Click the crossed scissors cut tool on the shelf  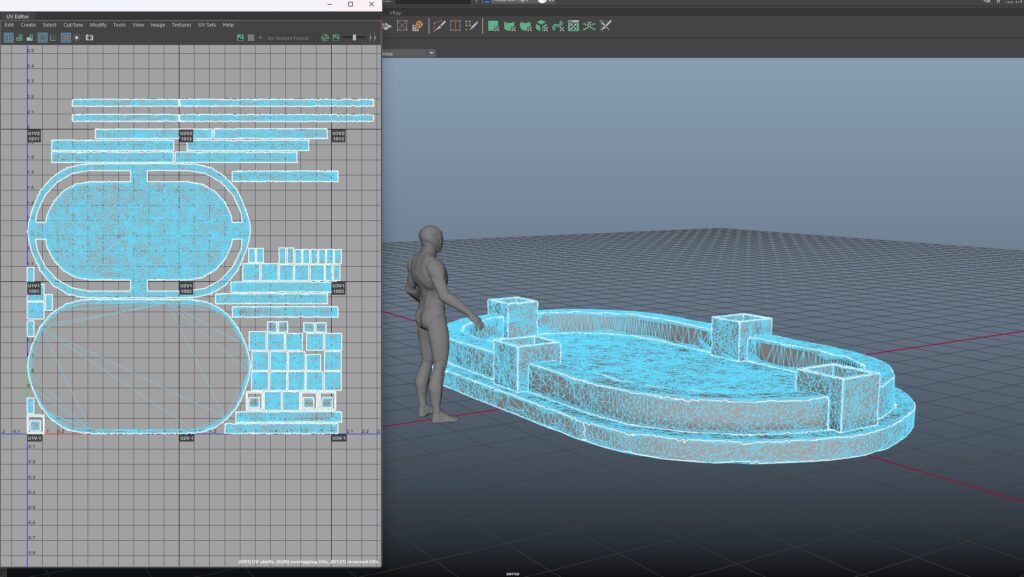click(605, 27)
